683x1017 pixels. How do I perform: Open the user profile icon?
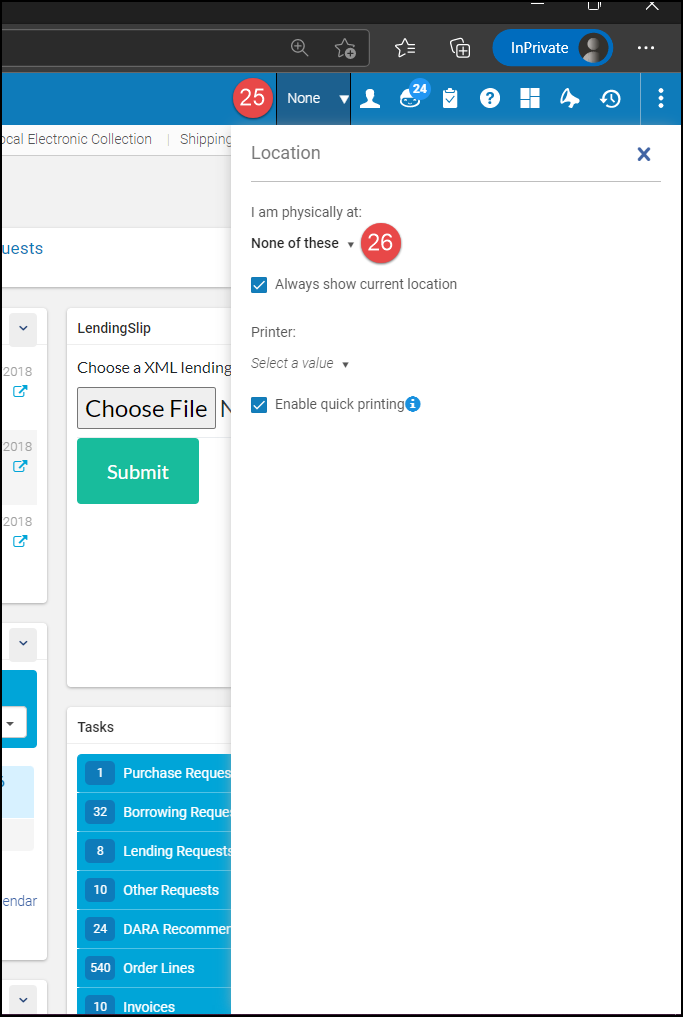(x=370, y=98)
